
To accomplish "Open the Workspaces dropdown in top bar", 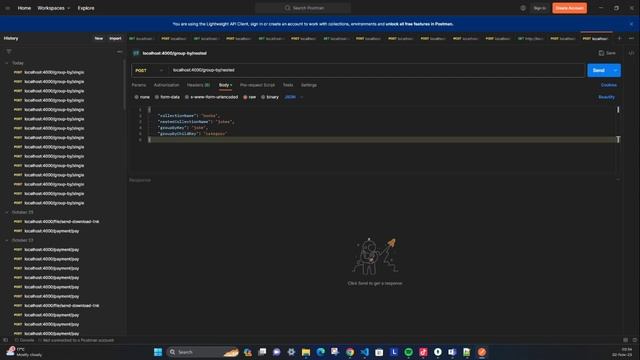I will tap(53, 8).
